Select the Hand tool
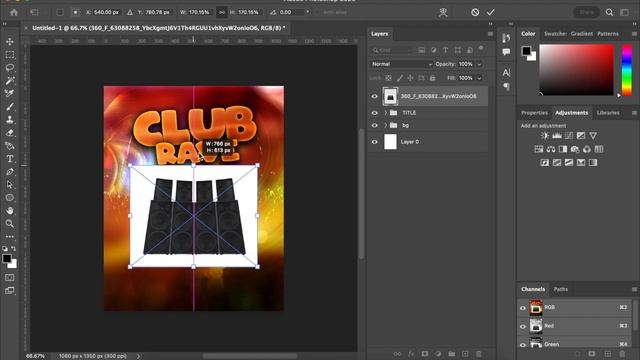The width and height of the screenshot is (640, 360). pyautogui.click(x=10, y=211)
